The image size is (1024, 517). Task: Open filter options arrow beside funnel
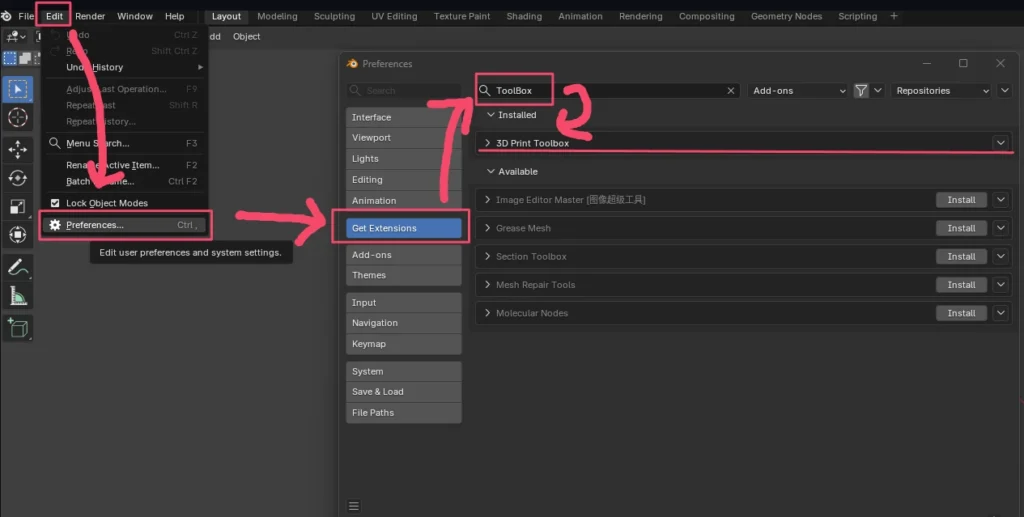coord(878,91)
